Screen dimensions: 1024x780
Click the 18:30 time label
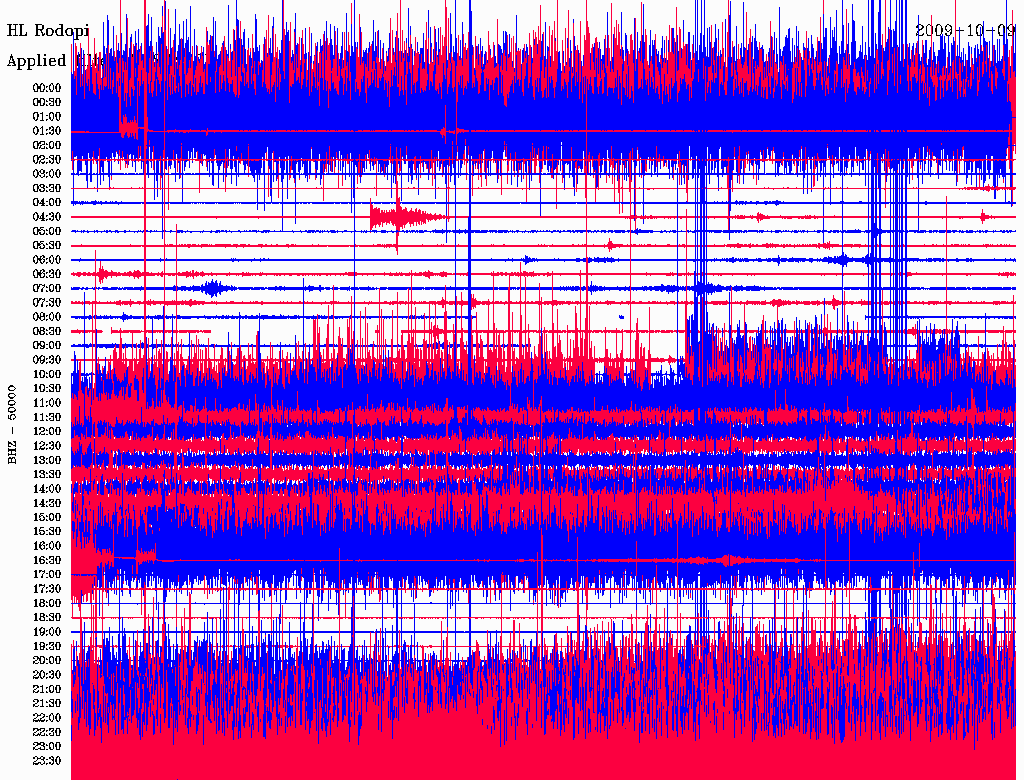[47, 617]
